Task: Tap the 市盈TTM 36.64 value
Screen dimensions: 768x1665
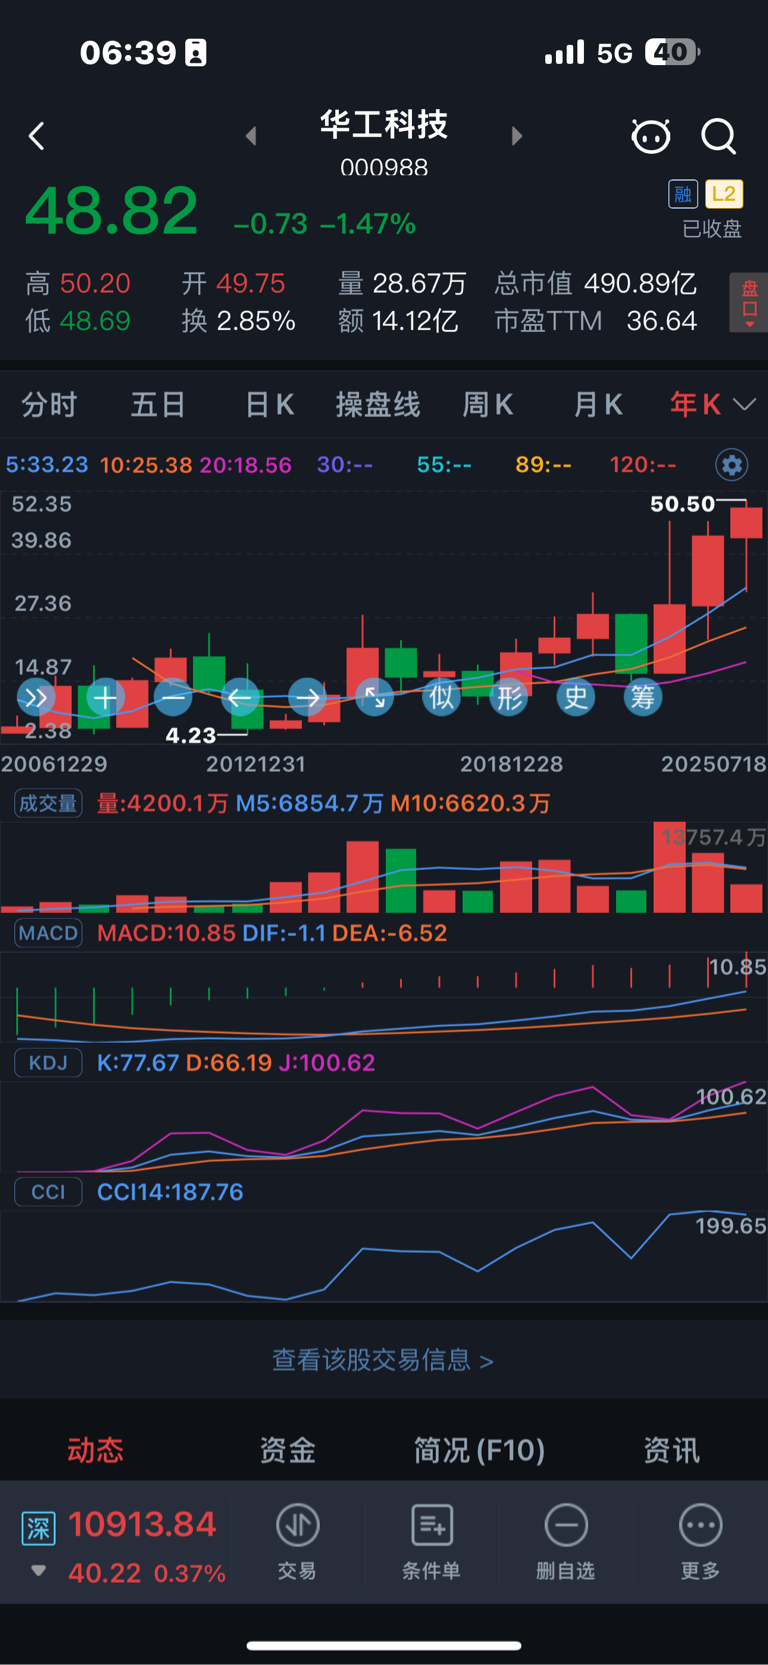Action: (596, 321)
